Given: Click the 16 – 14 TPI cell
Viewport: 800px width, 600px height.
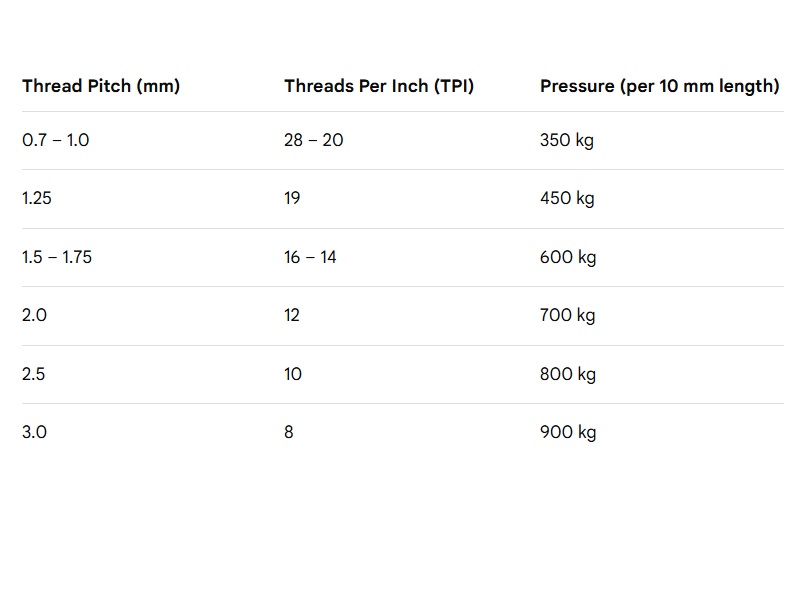Looking at the screenshot, I should pyautogui.click(x=310, y=257).
